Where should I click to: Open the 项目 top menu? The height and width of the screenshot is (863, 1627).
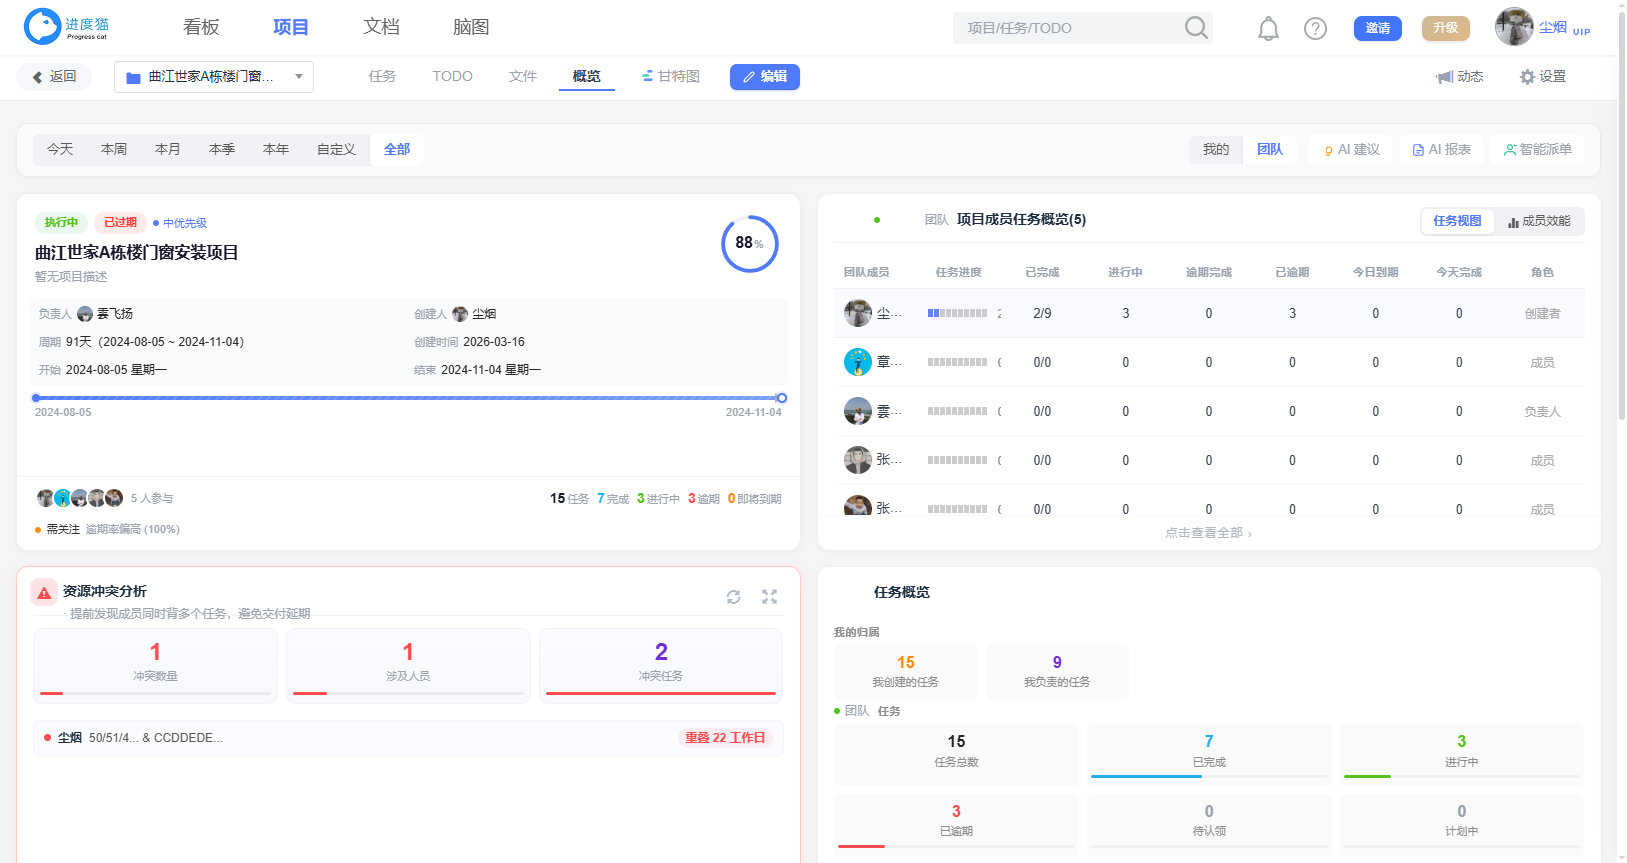(291, 27)
